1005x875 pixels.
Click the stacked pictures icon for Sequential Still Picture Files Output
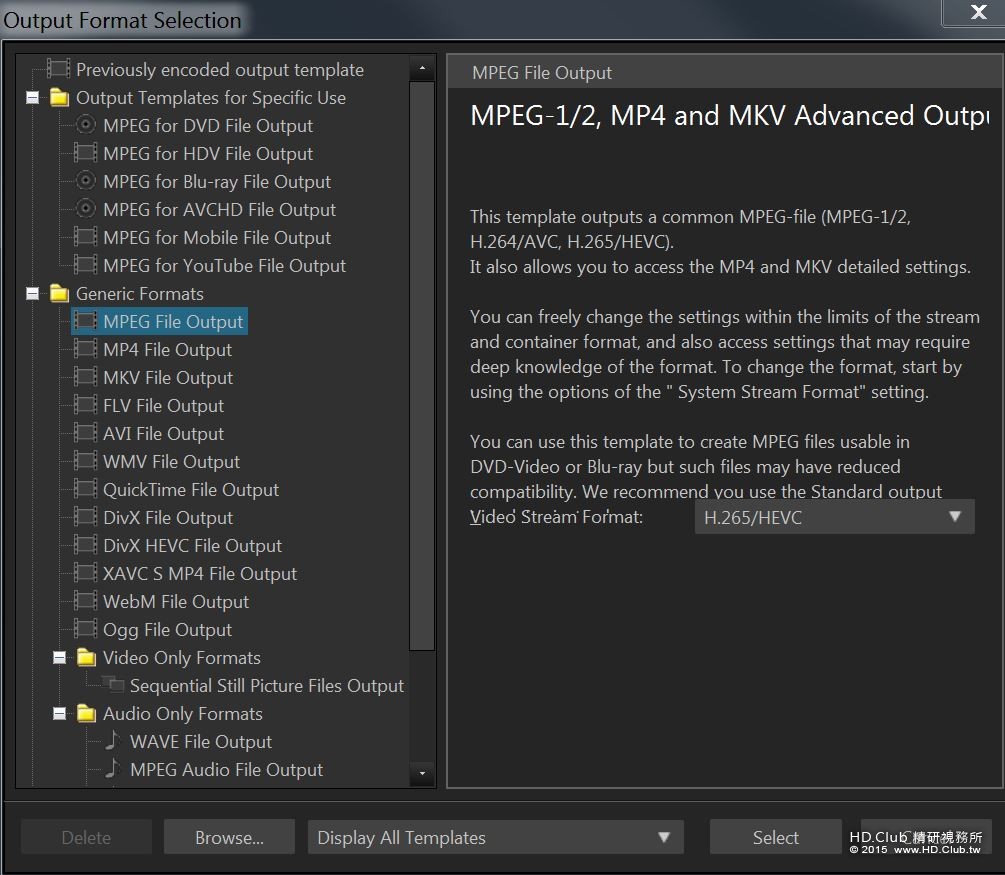(x=113, y=685)
